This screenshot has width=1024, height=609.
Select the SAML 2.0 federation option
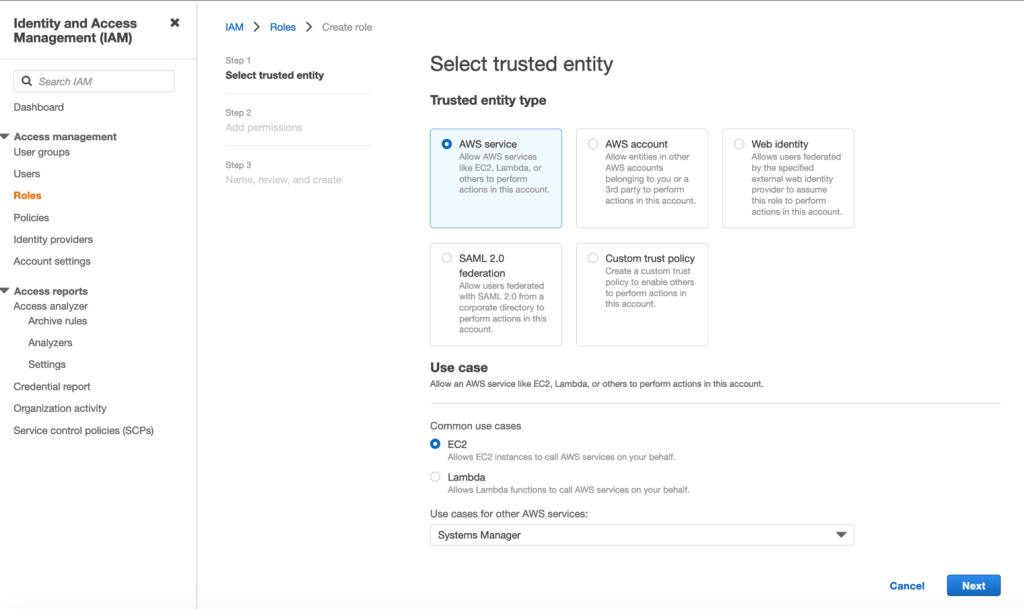coord(447,257)
